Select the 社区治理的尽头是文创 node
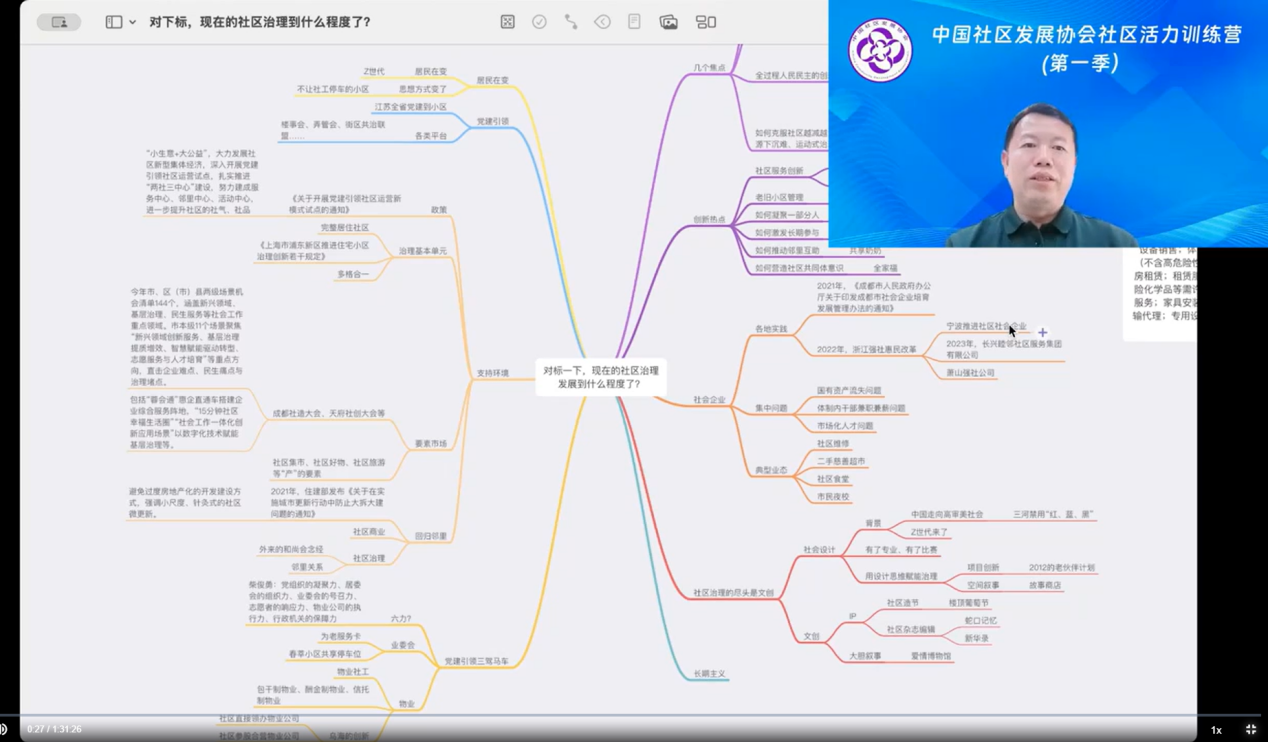Screen dimensions: 1268x742 point(734,593)
